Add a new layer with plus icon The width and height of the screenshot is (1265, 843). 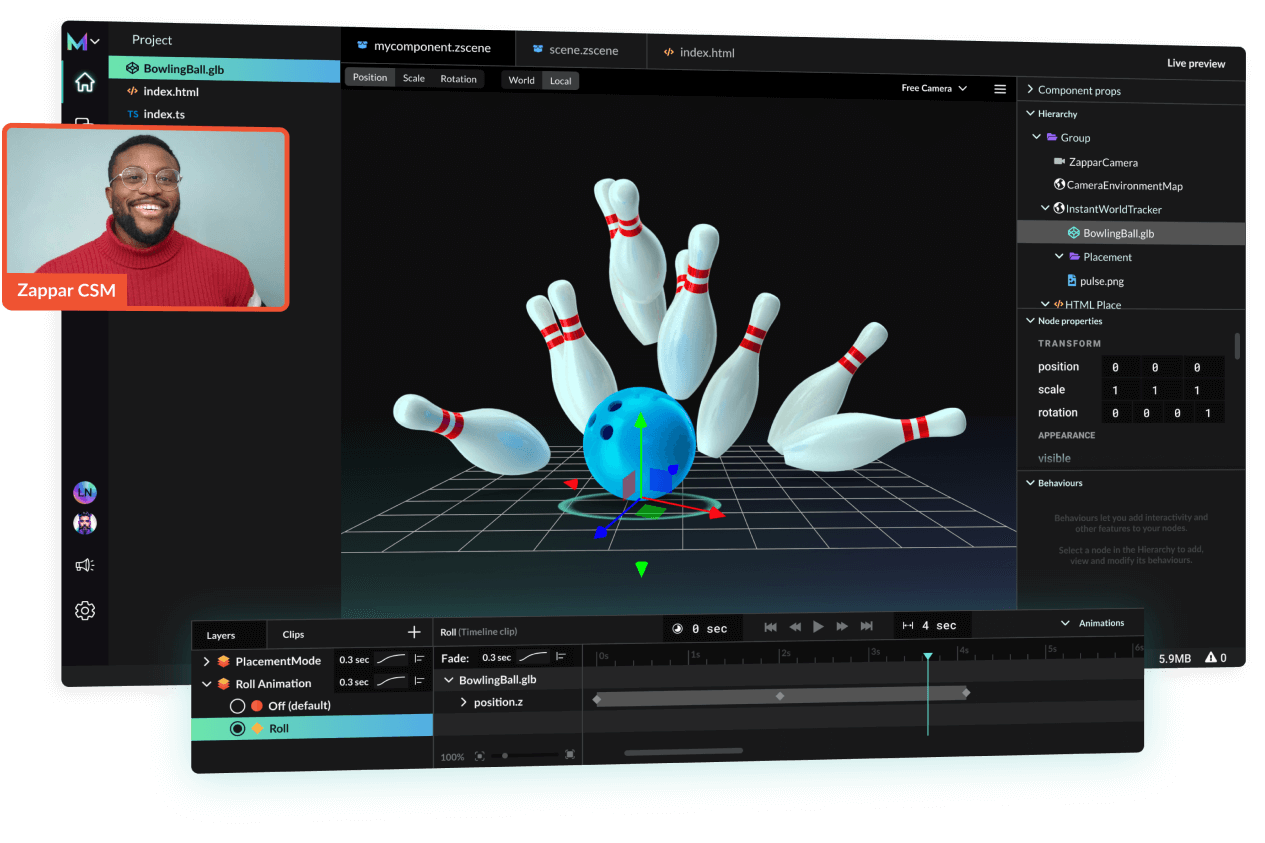pos(414,632)
